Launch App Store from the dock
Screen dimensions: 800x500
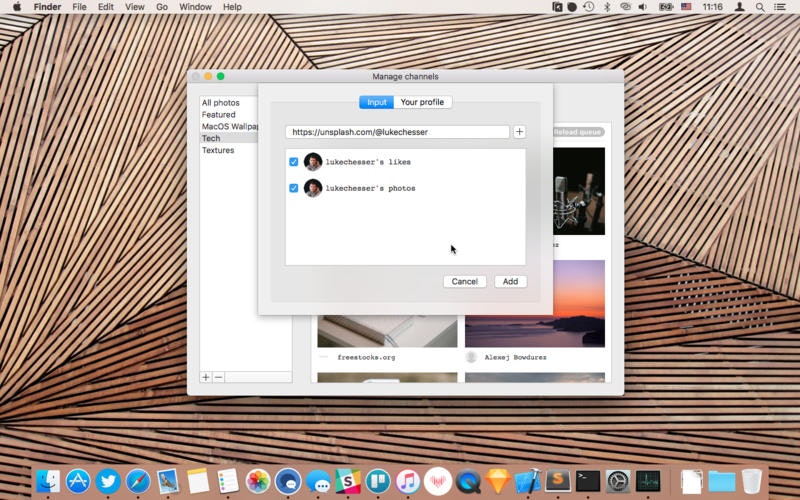pyautogui.click(x=78, y=481)
